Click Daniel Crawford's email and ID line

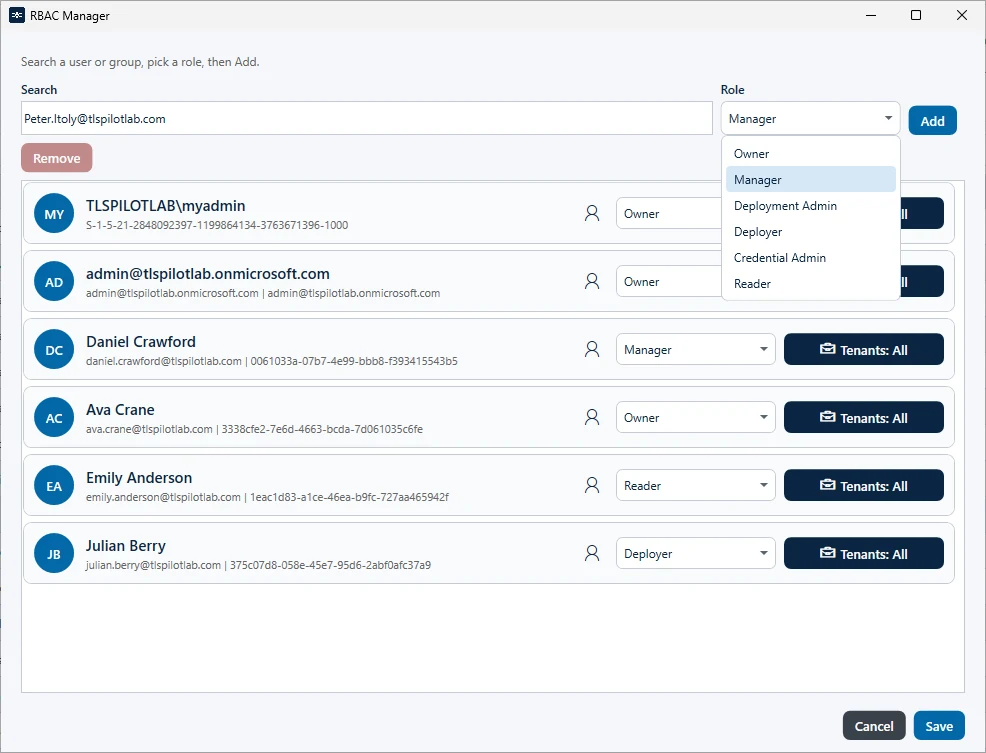[x=272, y=361]
